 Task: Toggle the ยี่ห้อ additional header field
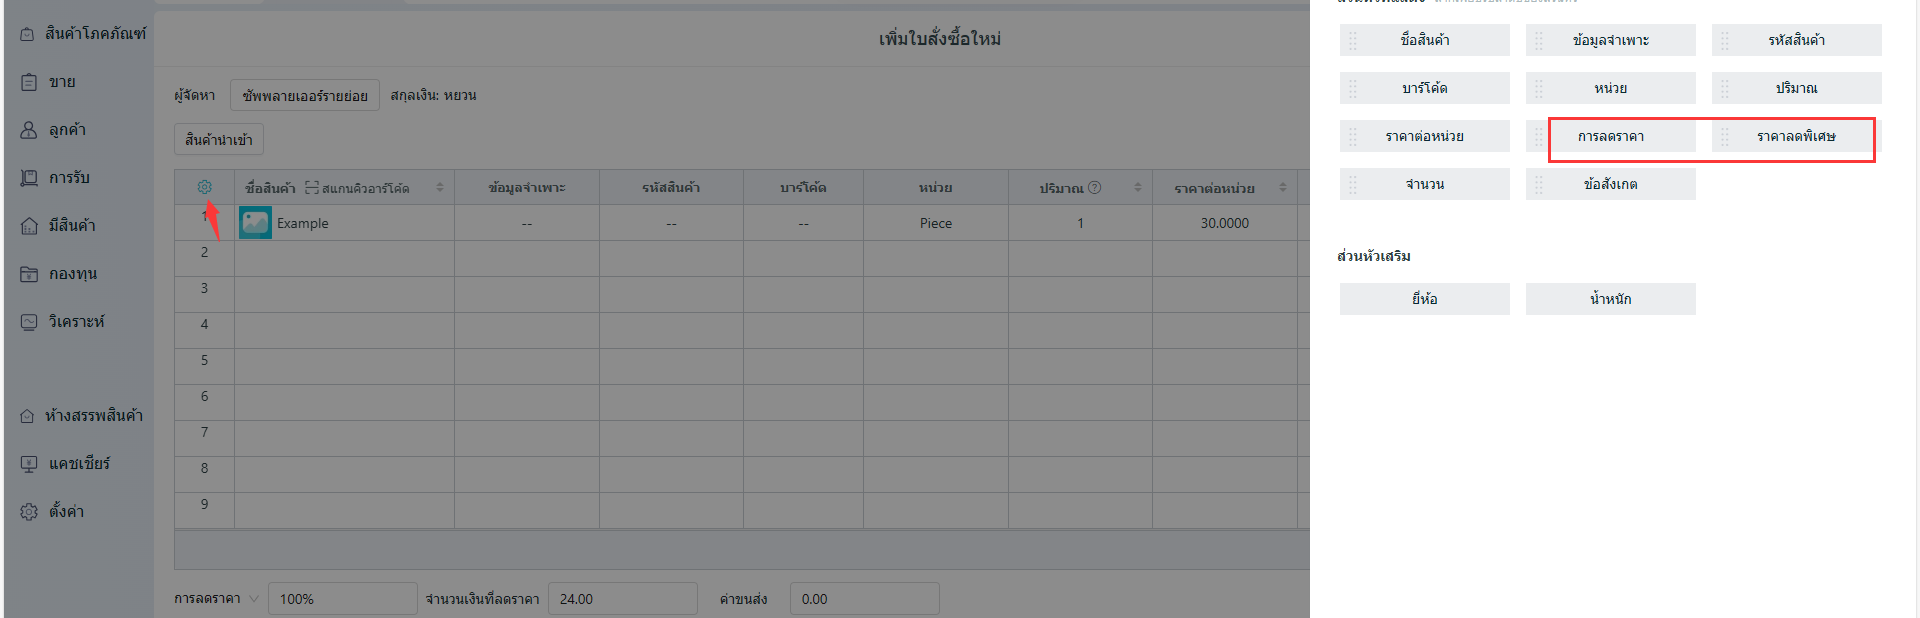tap(1424, 299)
